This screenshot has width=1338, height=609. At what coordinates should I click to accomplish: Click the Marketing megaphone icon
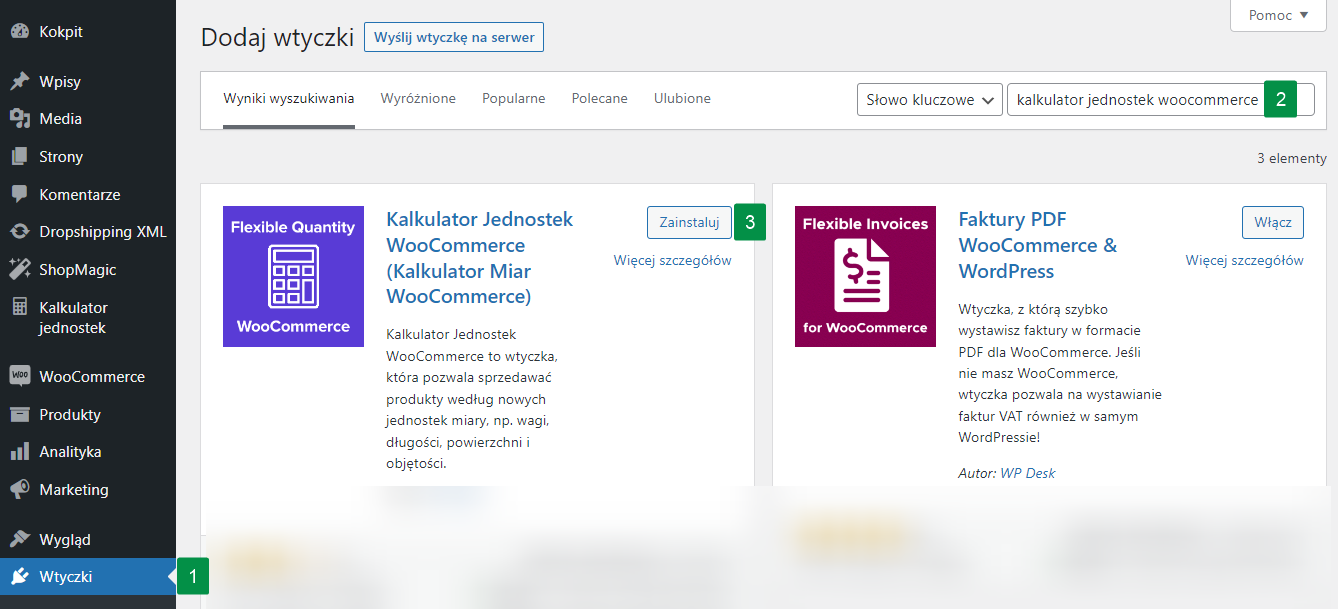click(20, 489)
